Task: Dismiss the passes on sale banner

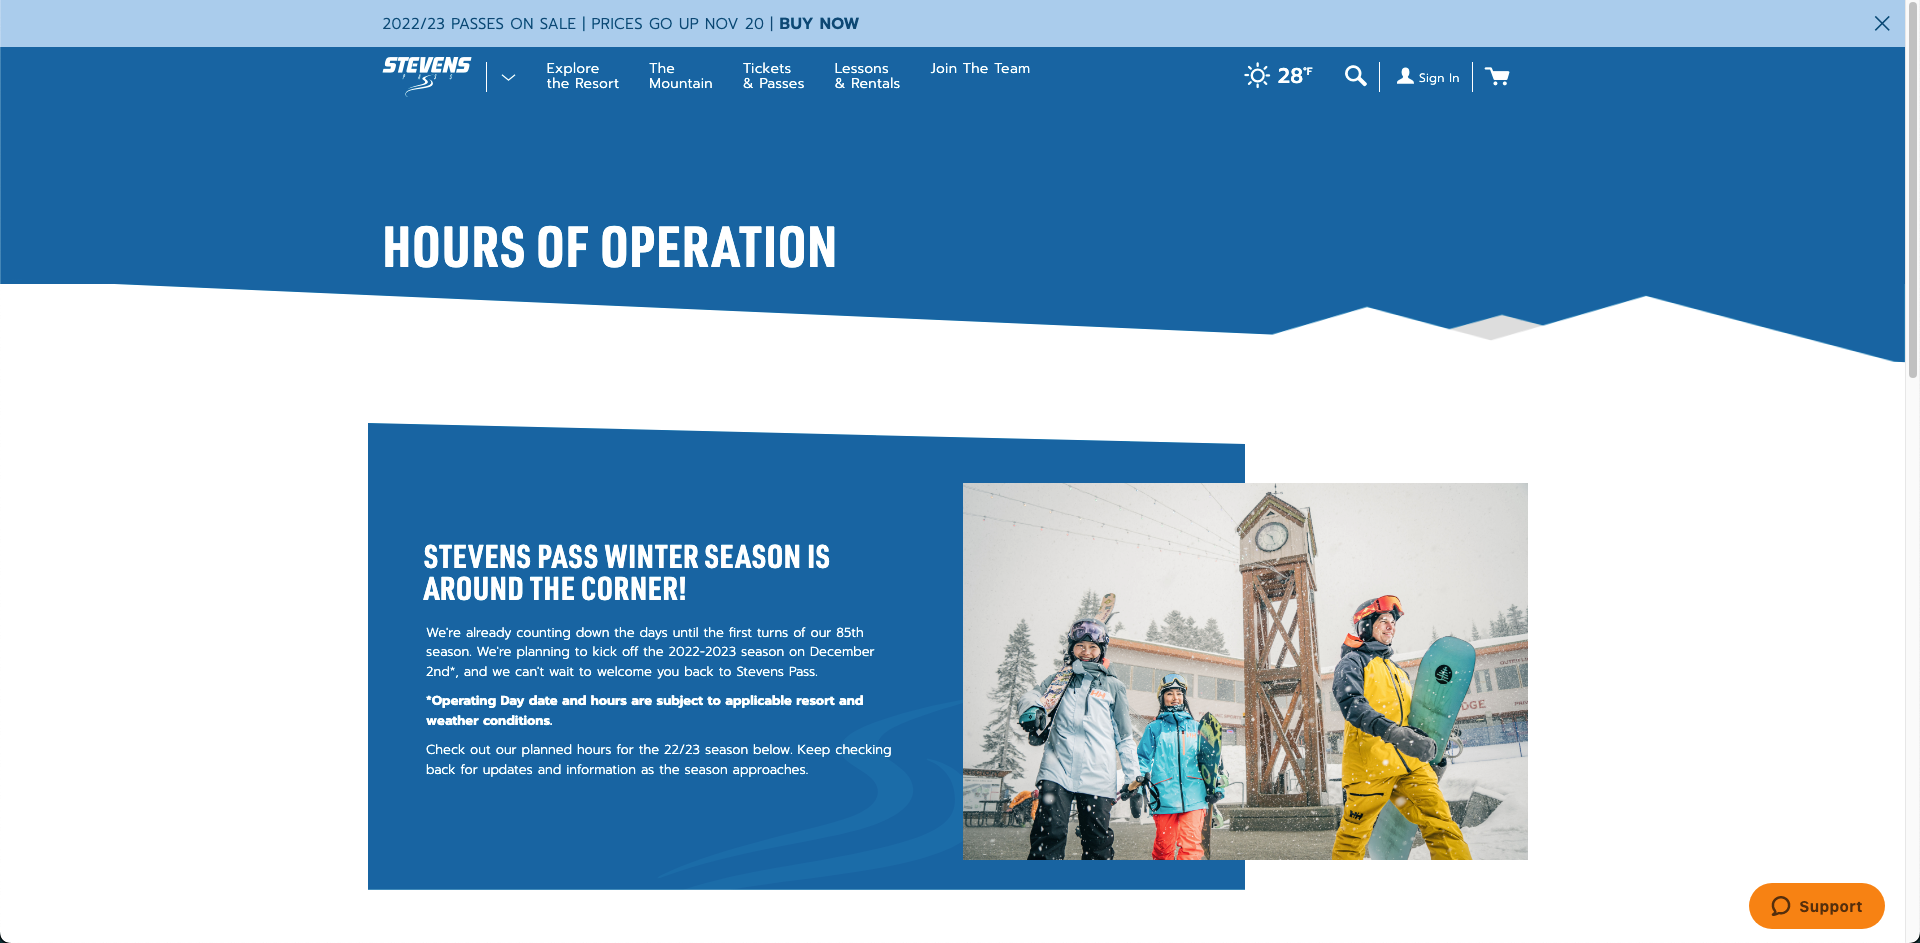Action: 1882,23
